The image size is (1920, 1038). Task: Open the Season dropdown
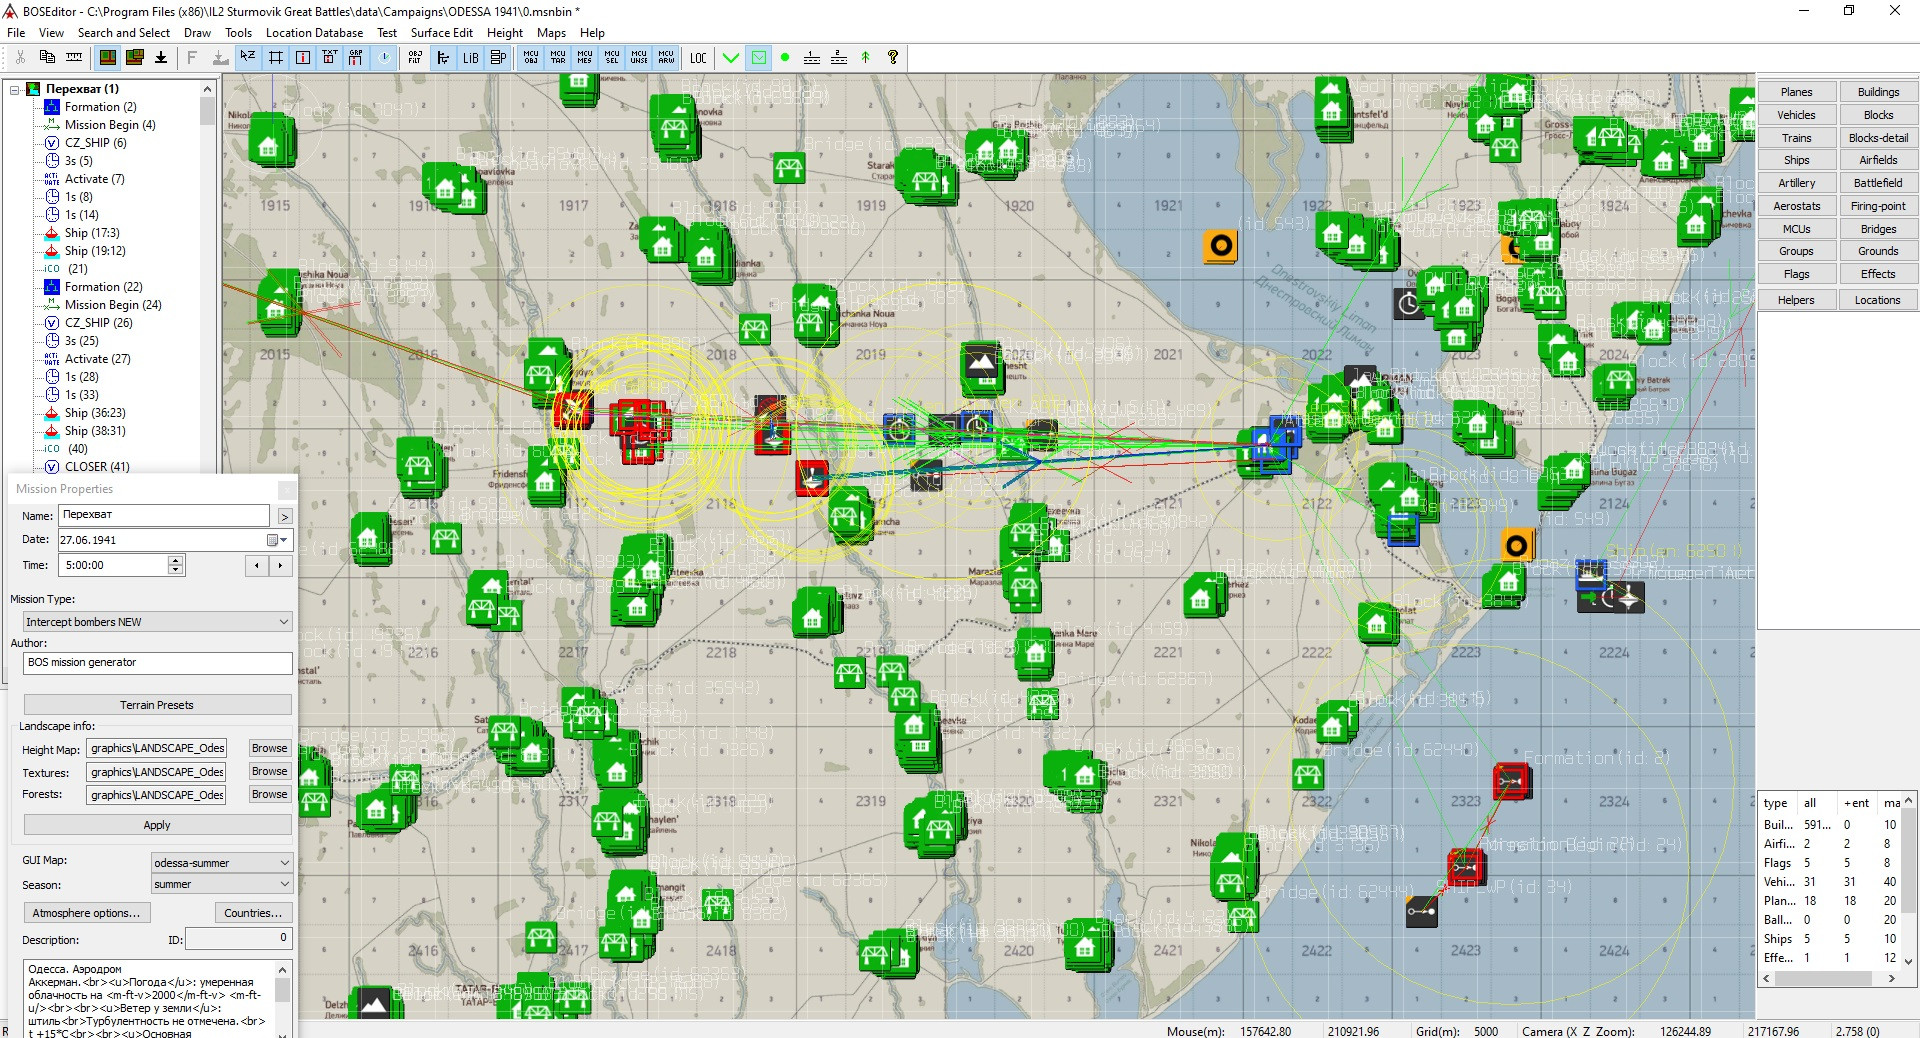tap(221, 885)
